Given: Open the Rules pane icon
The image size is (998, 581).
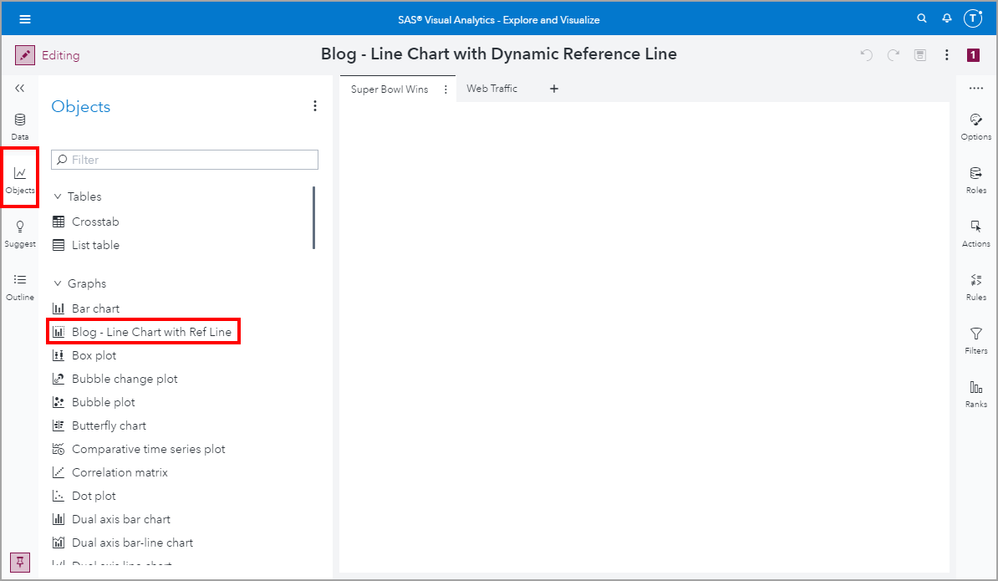Looking at the screenshot, I should 976,285.
